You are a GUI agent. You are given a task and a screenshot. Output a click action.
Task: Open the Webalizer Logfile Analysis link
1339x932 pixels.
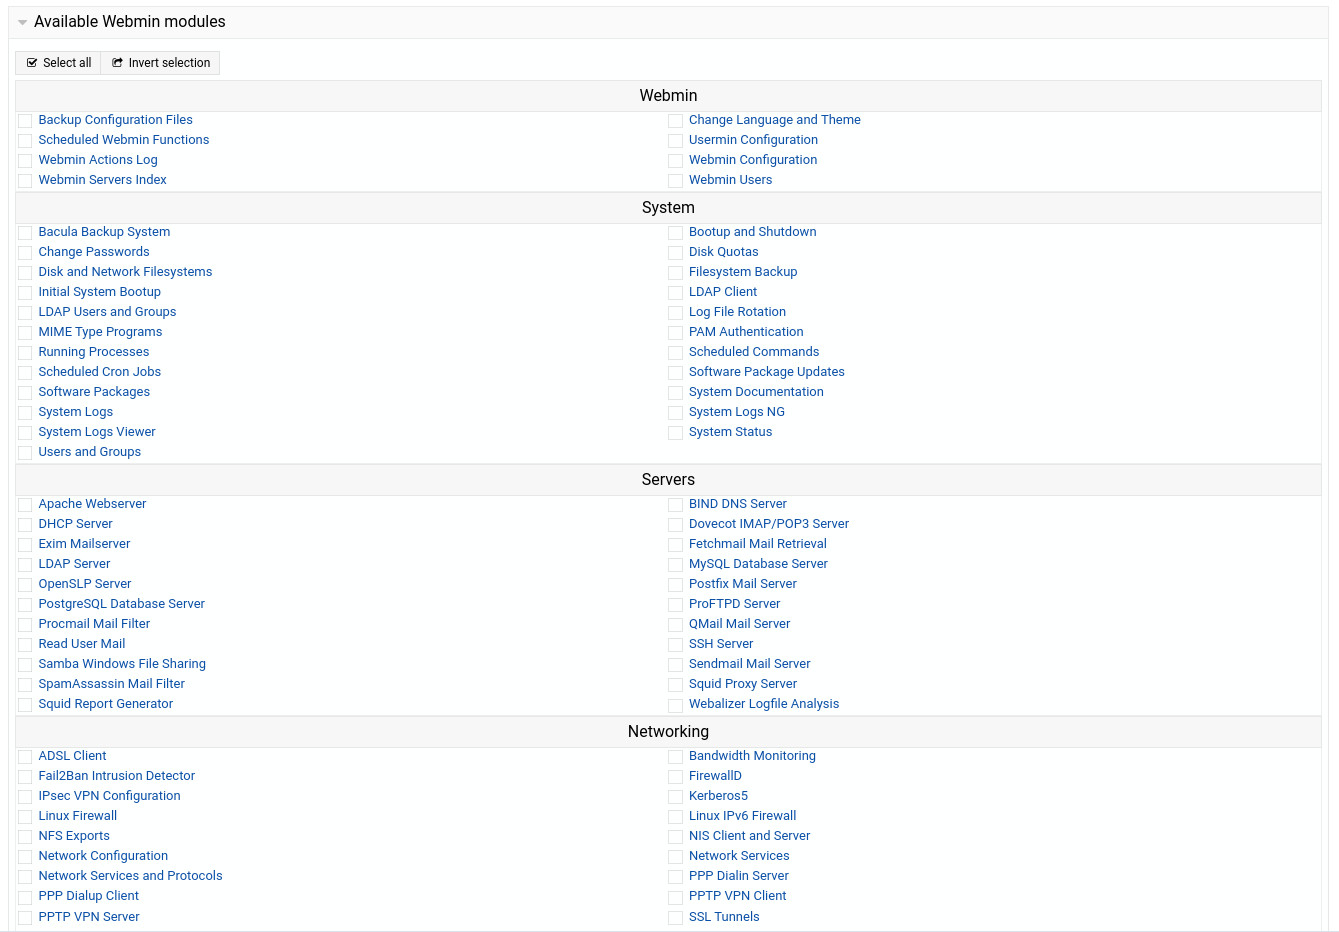pyautogui.click(x=764, y=704)
